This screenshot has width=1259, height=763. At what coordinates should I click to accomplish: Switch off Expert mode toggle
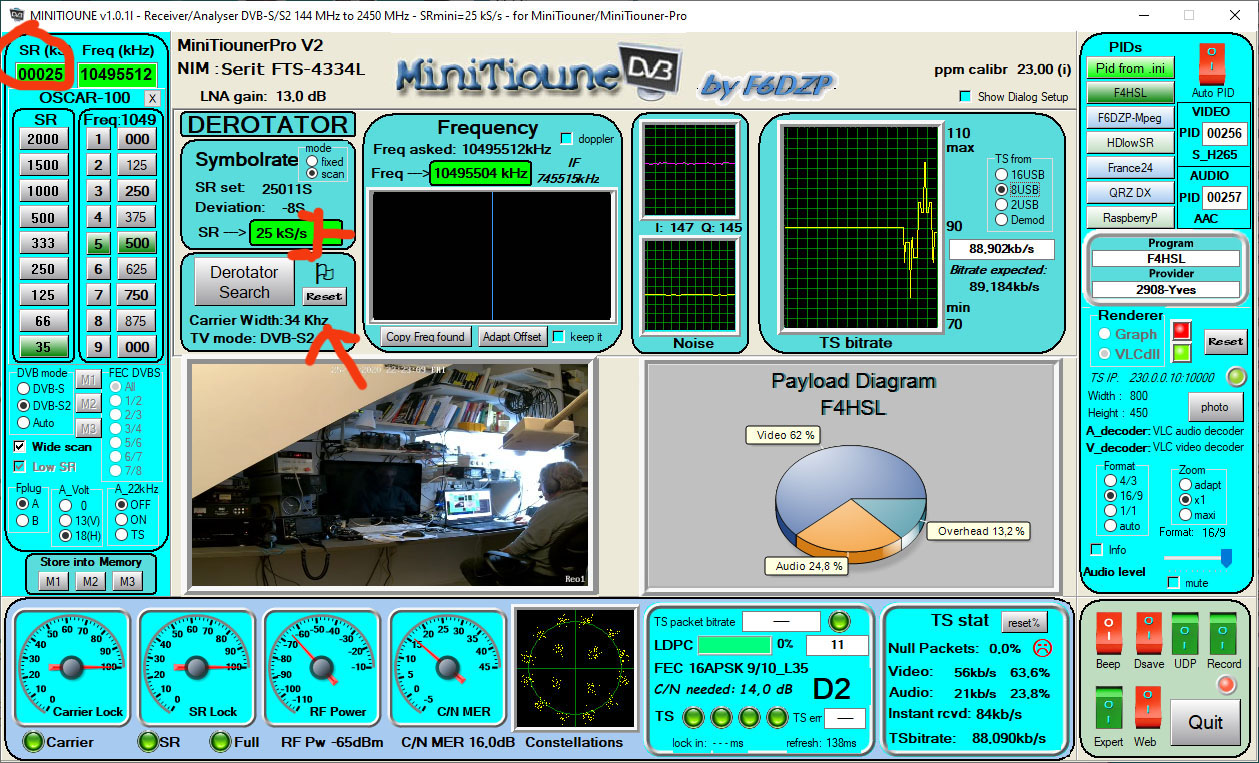(1107, 707)
